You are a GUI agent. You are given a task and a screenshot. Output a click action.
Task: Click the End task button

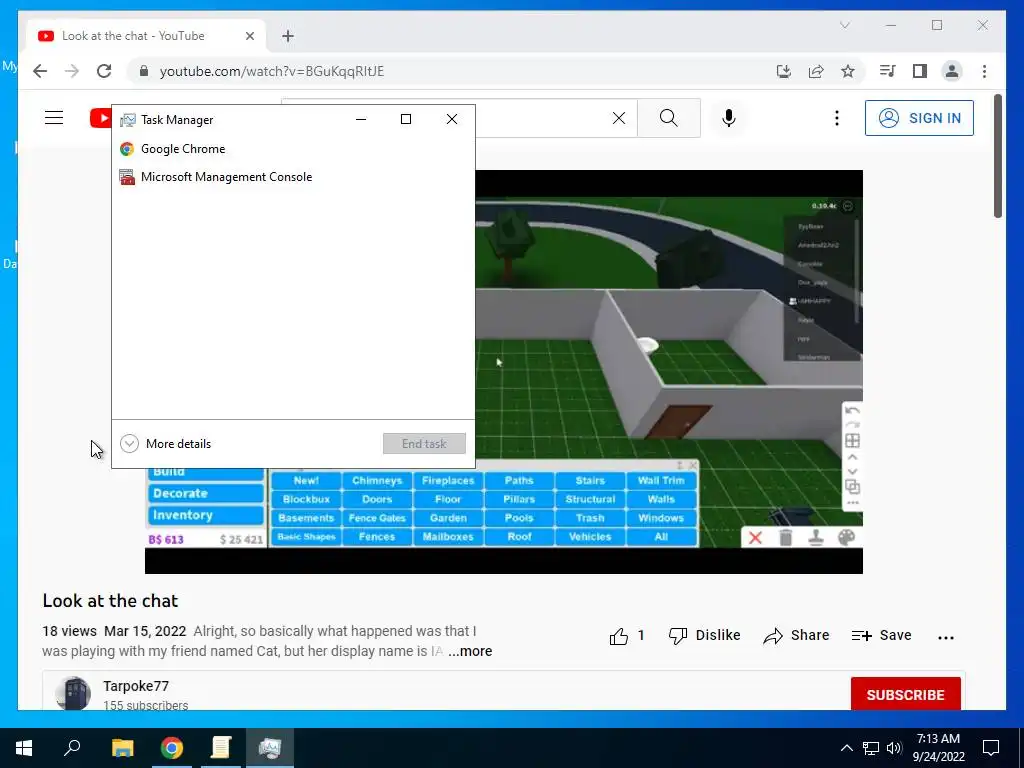[424, 443]
